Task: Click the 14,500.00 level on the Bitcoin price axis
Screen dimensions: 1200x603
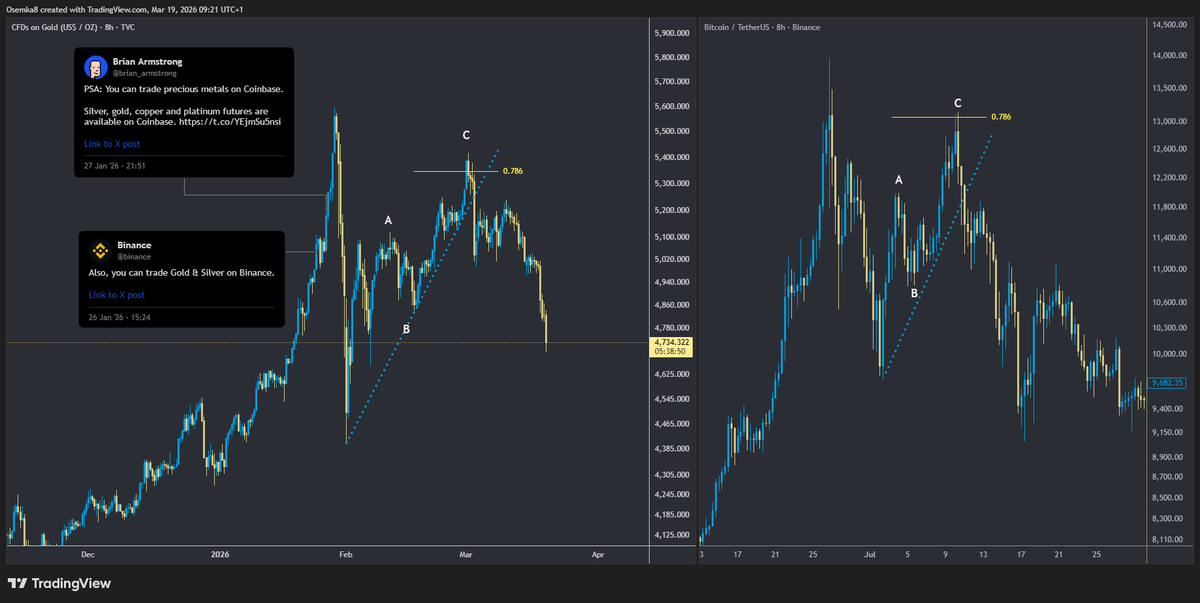Action: [x=1168, y=23]
